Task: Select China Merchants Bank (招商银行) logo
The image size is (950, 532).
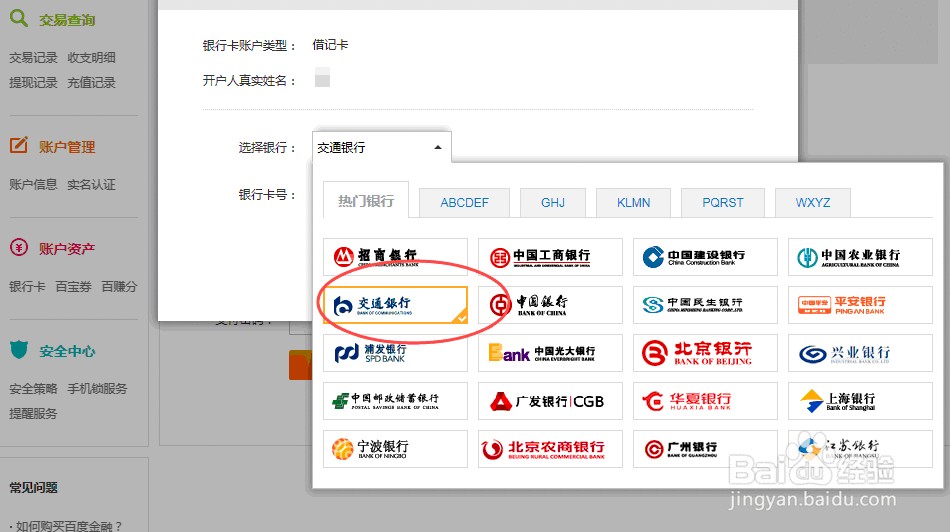Action: (395, 257)
